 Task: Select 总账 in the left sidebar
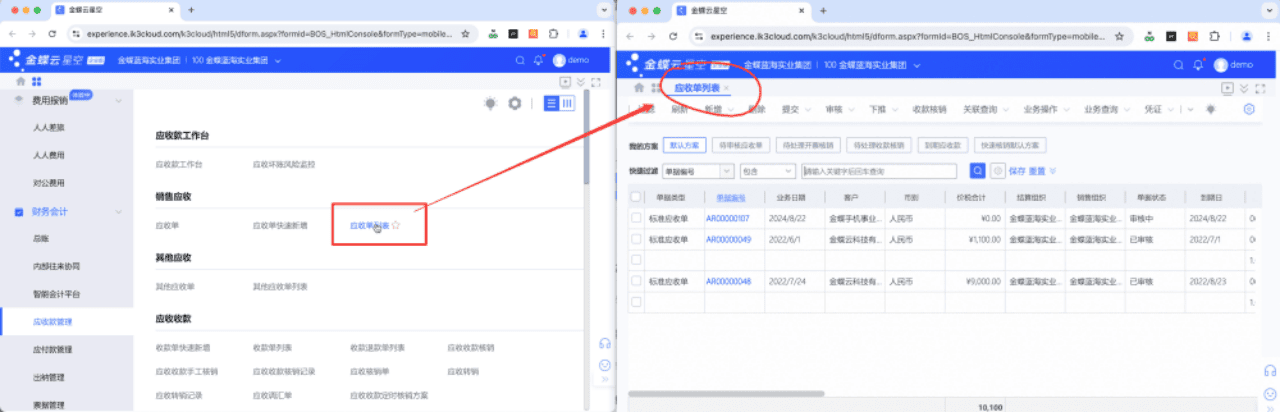tap(41, 239)
